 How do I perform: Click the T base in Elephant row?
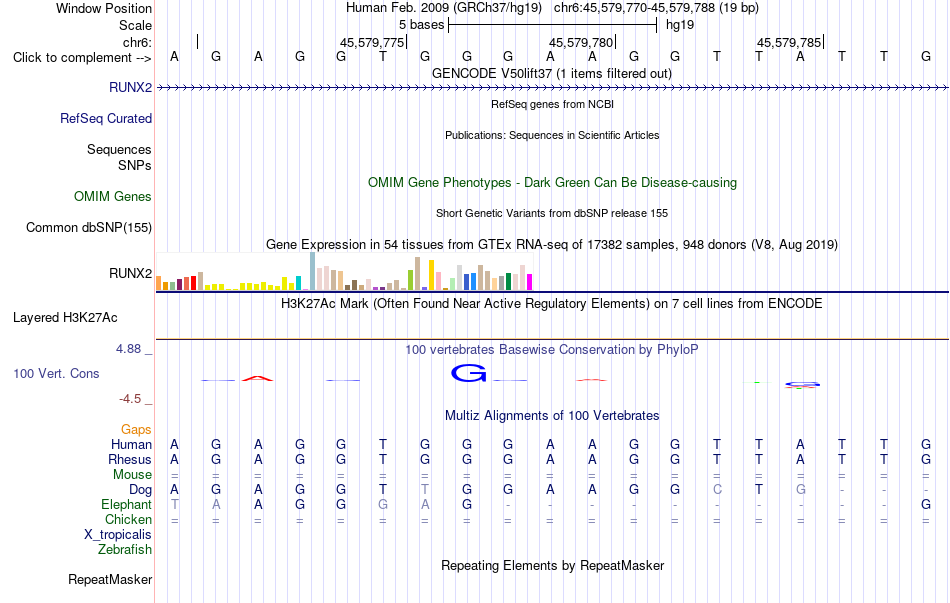(174, 504)
